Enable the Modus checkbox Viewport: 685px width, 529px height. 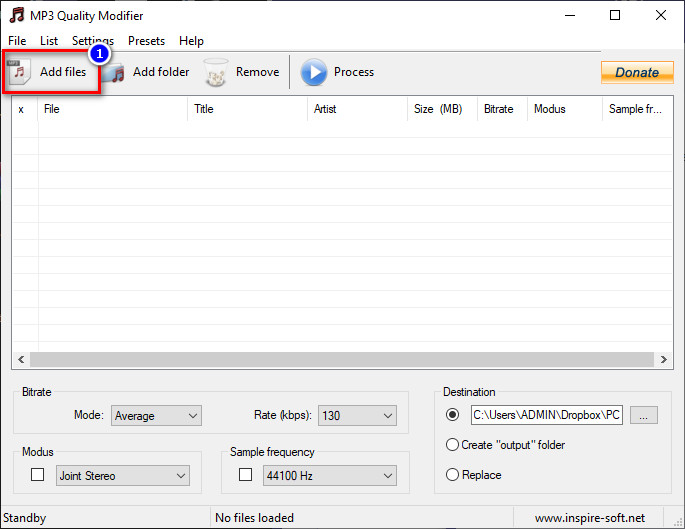(38, 475)
